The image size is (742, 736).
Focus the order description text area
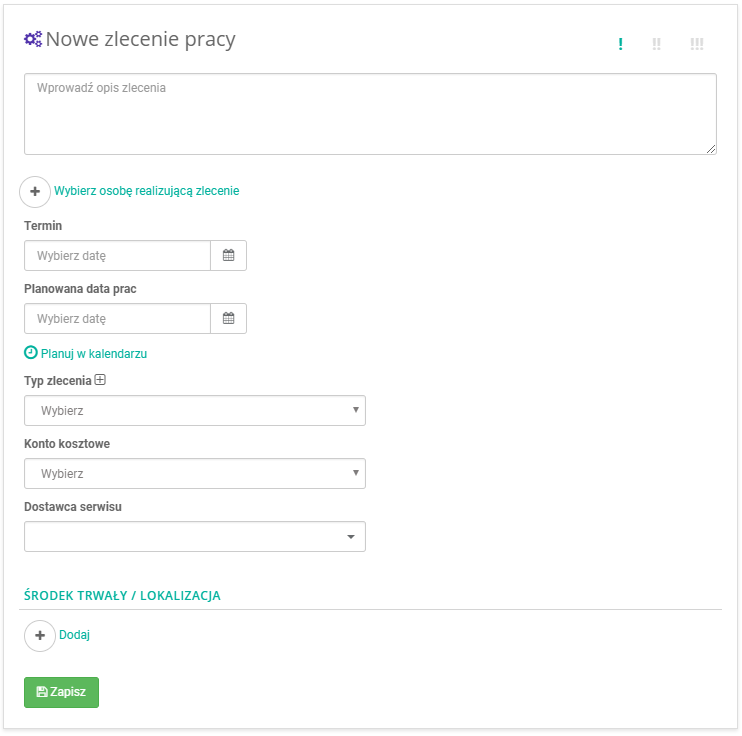pos(371,114)
